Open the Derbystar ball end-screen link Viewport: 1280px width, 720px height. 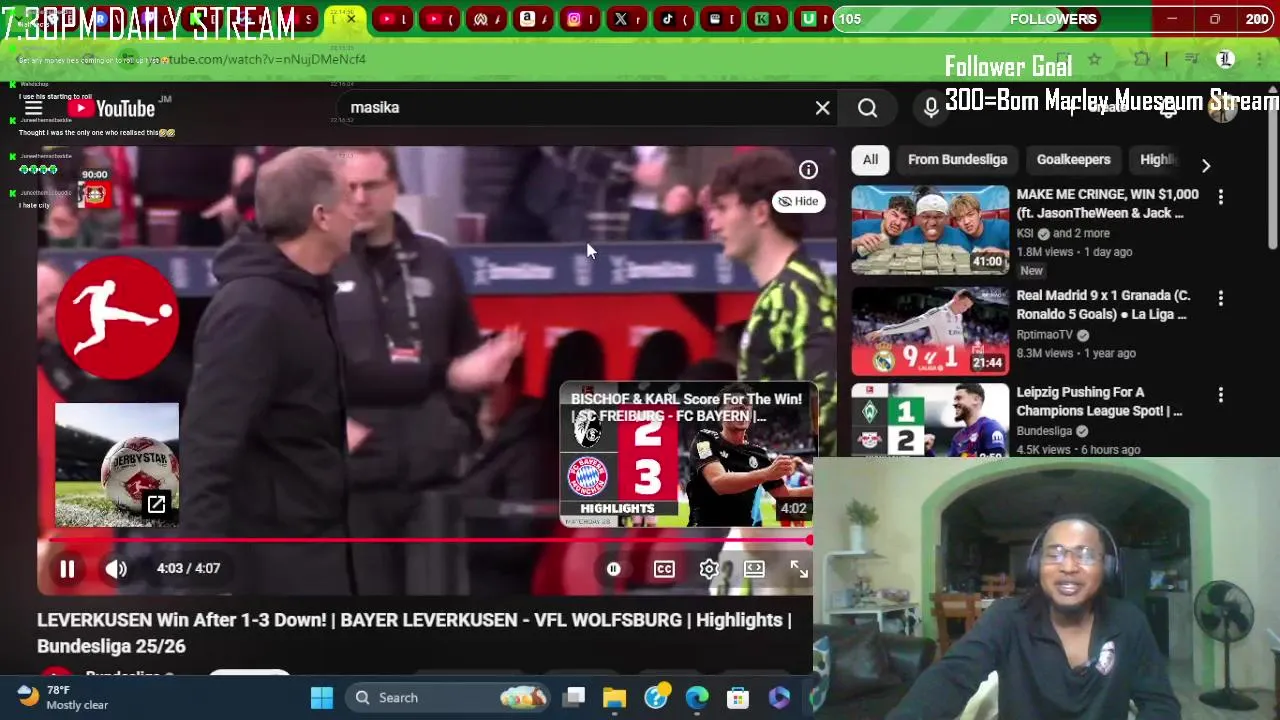(117, 464)
